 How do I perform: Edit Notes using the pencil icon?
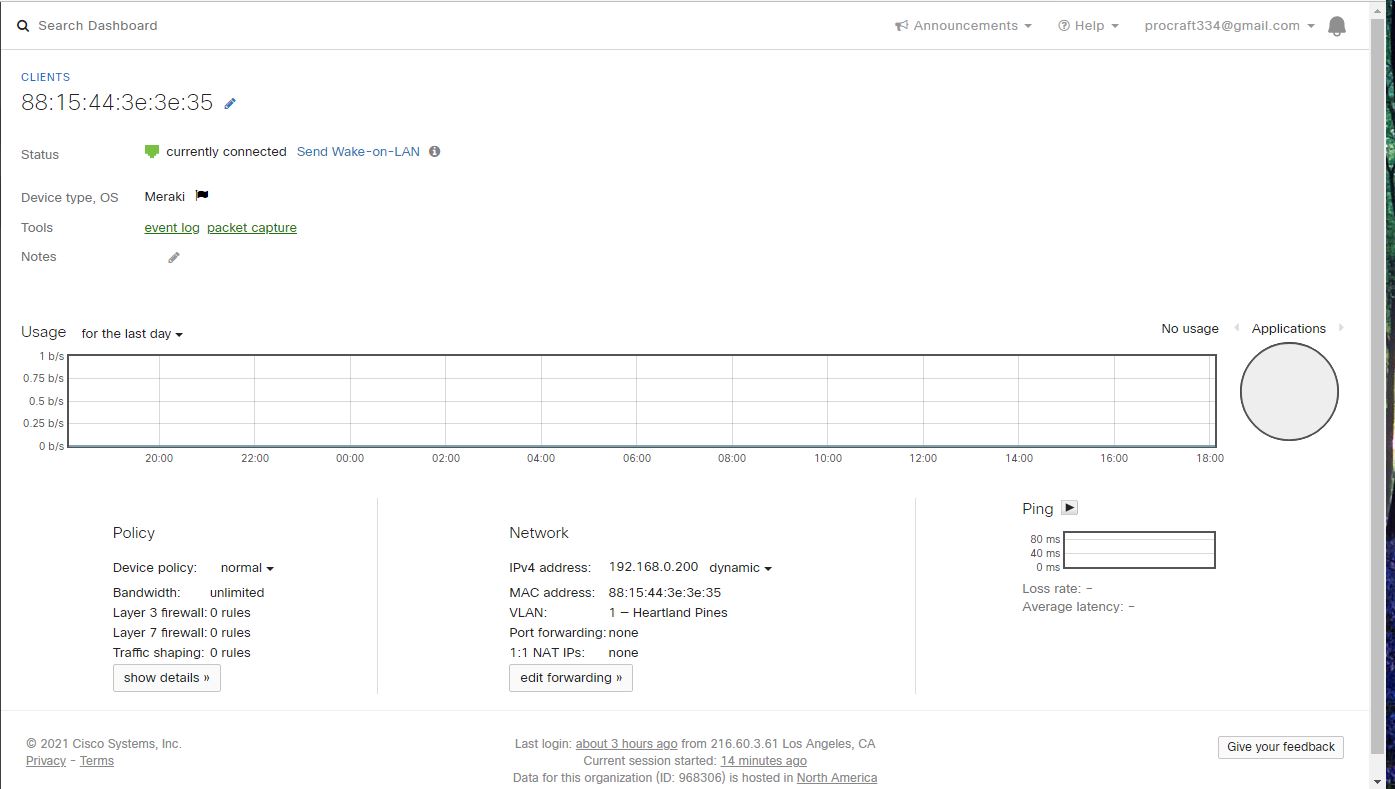[x=173, y=258]
